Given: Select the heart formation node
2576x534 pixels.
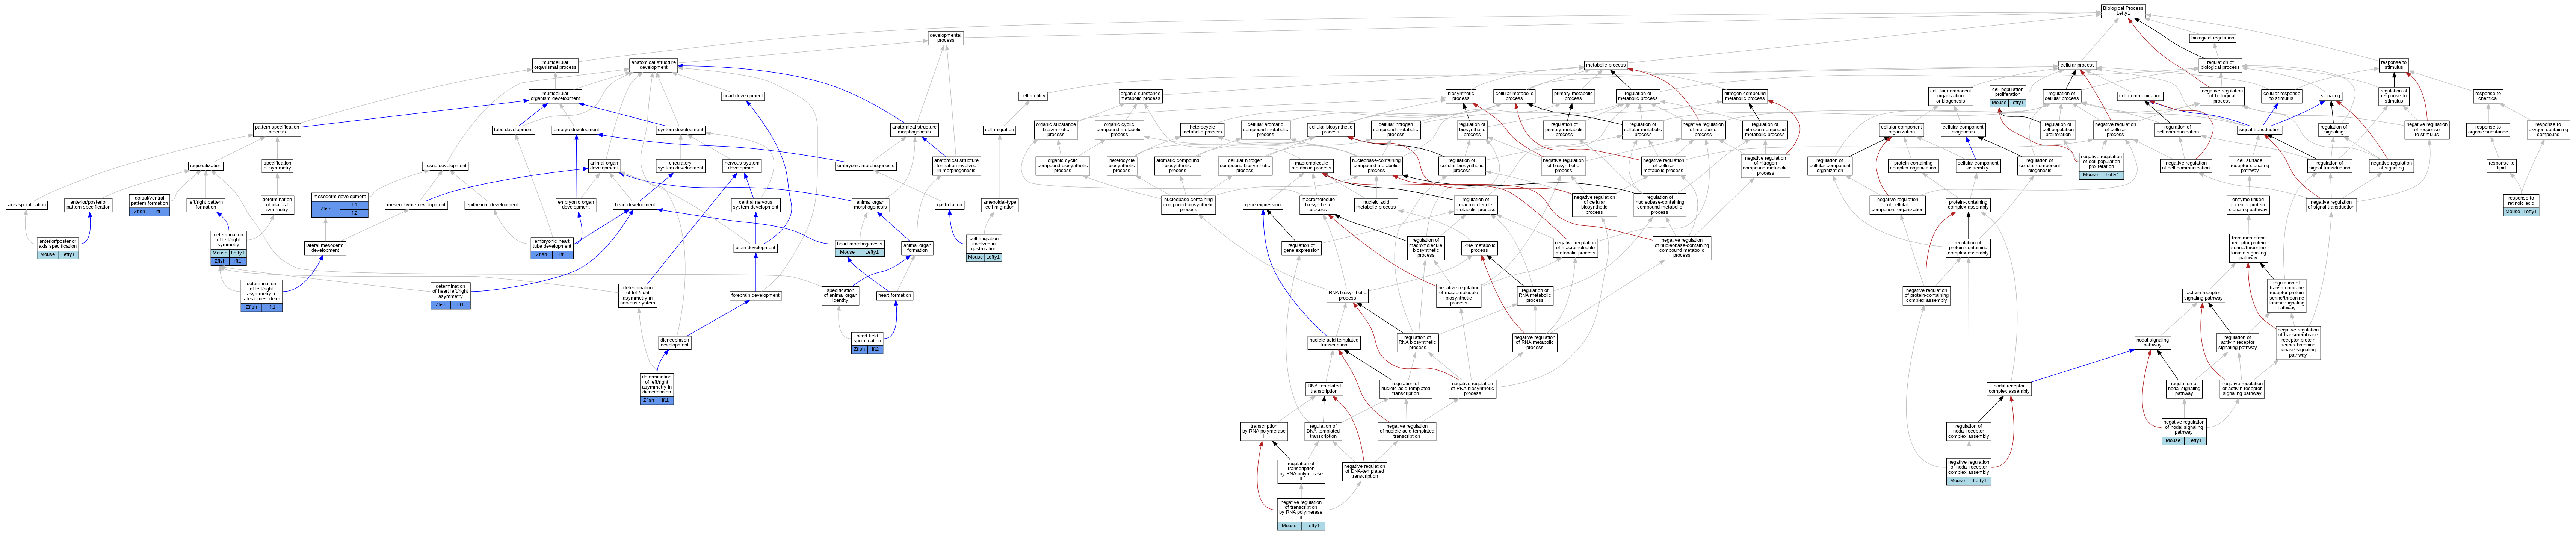Looking at the screenshot, I should tap(894, 296).
